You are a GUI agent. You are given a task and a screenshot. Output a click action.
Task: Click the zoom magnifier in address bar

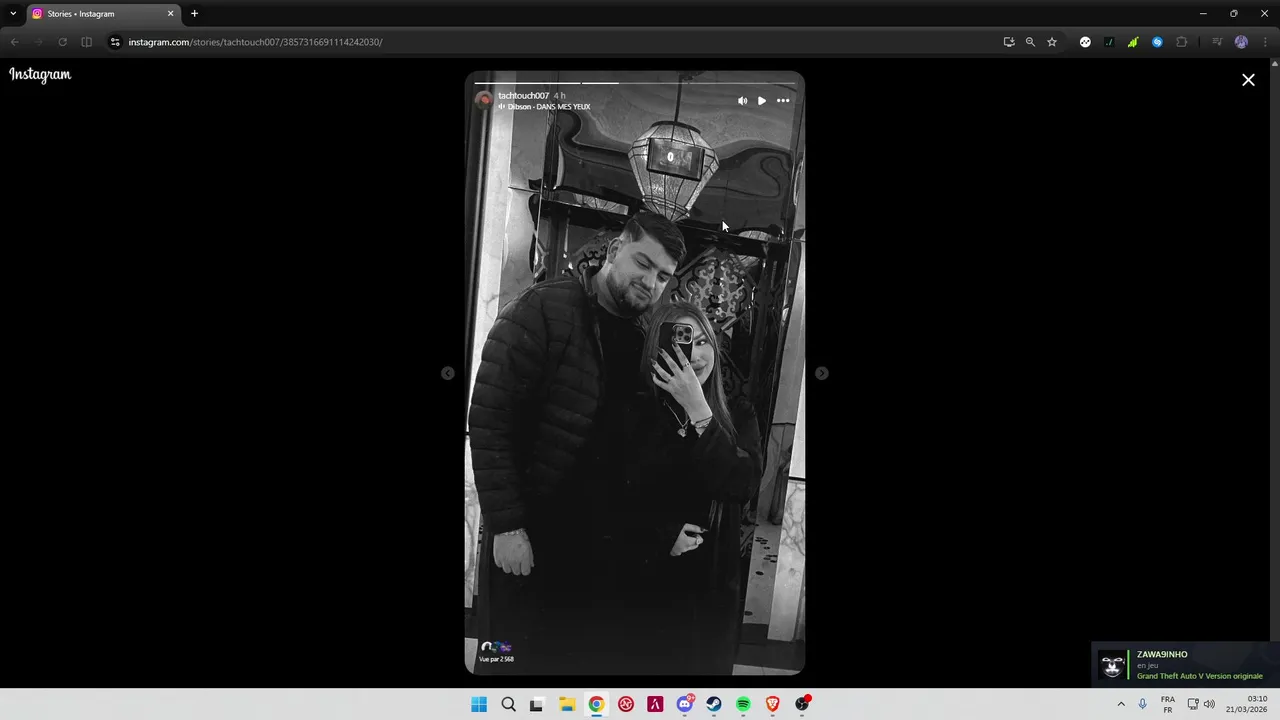point(1030,42)
